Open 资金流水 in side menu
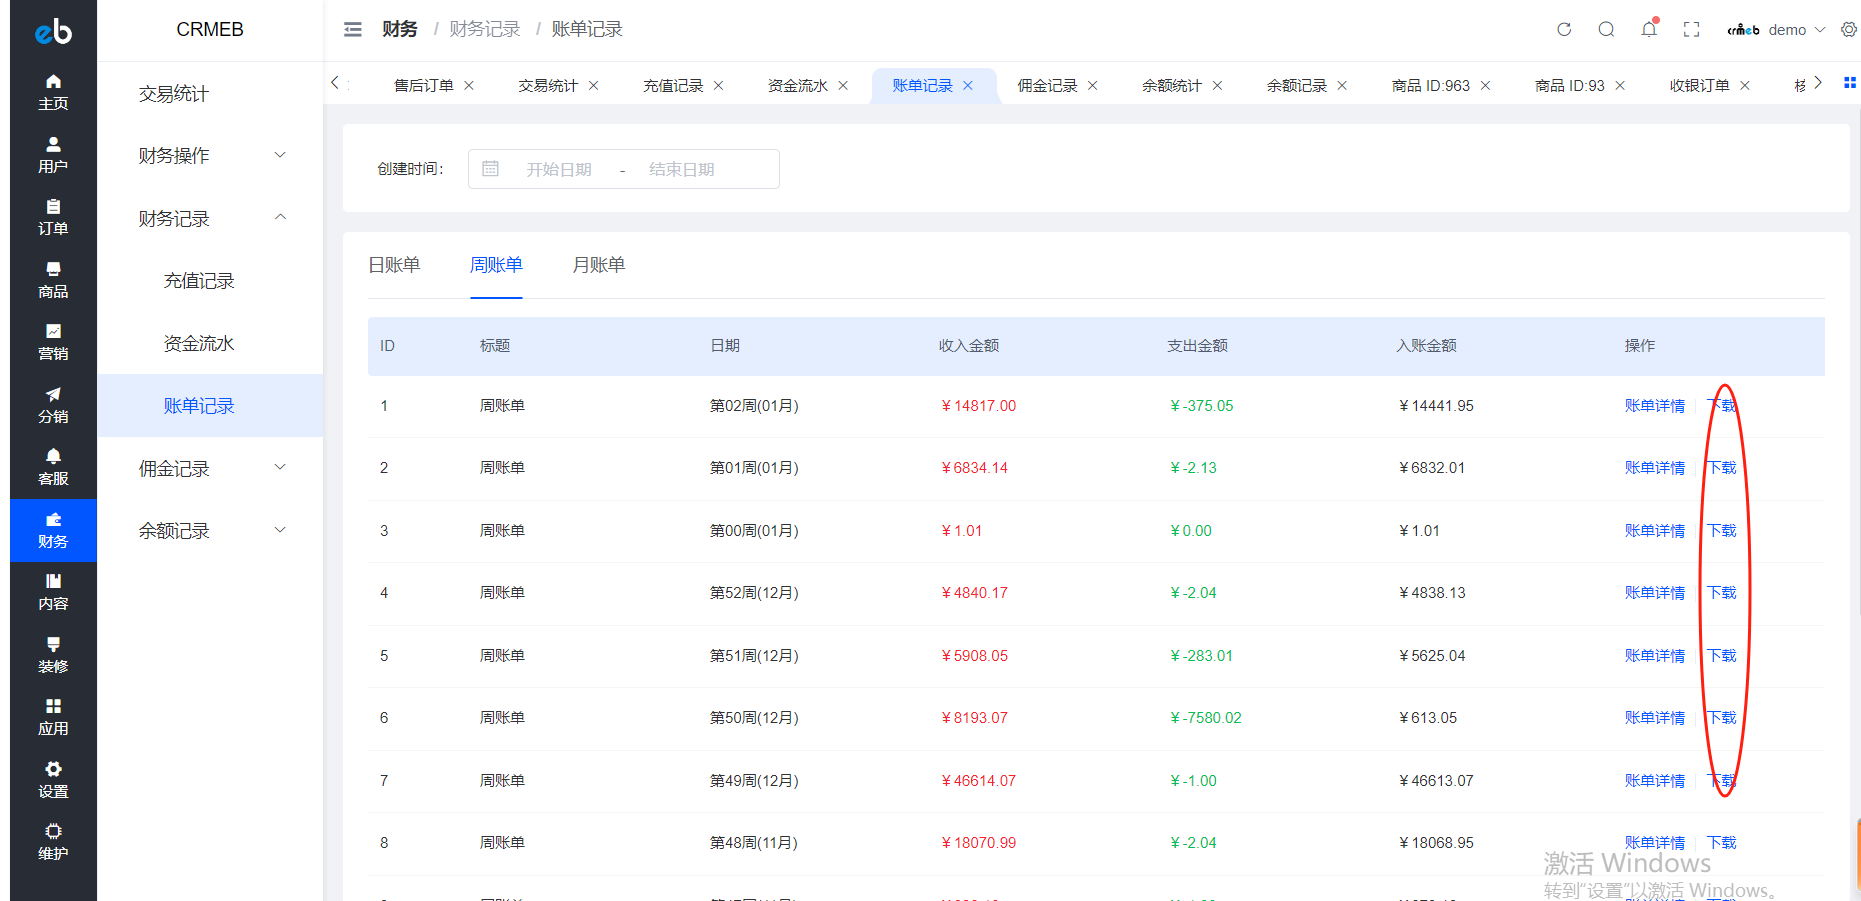 [199, 343]
